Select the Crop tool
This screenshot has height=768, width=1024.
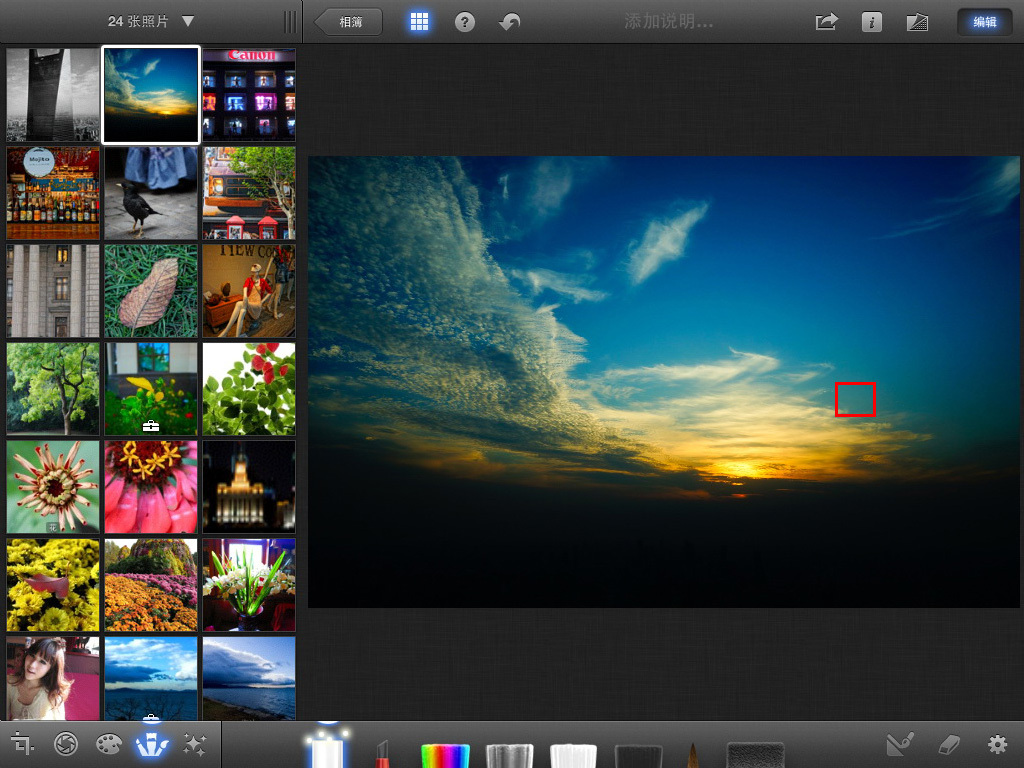[22, 744]
